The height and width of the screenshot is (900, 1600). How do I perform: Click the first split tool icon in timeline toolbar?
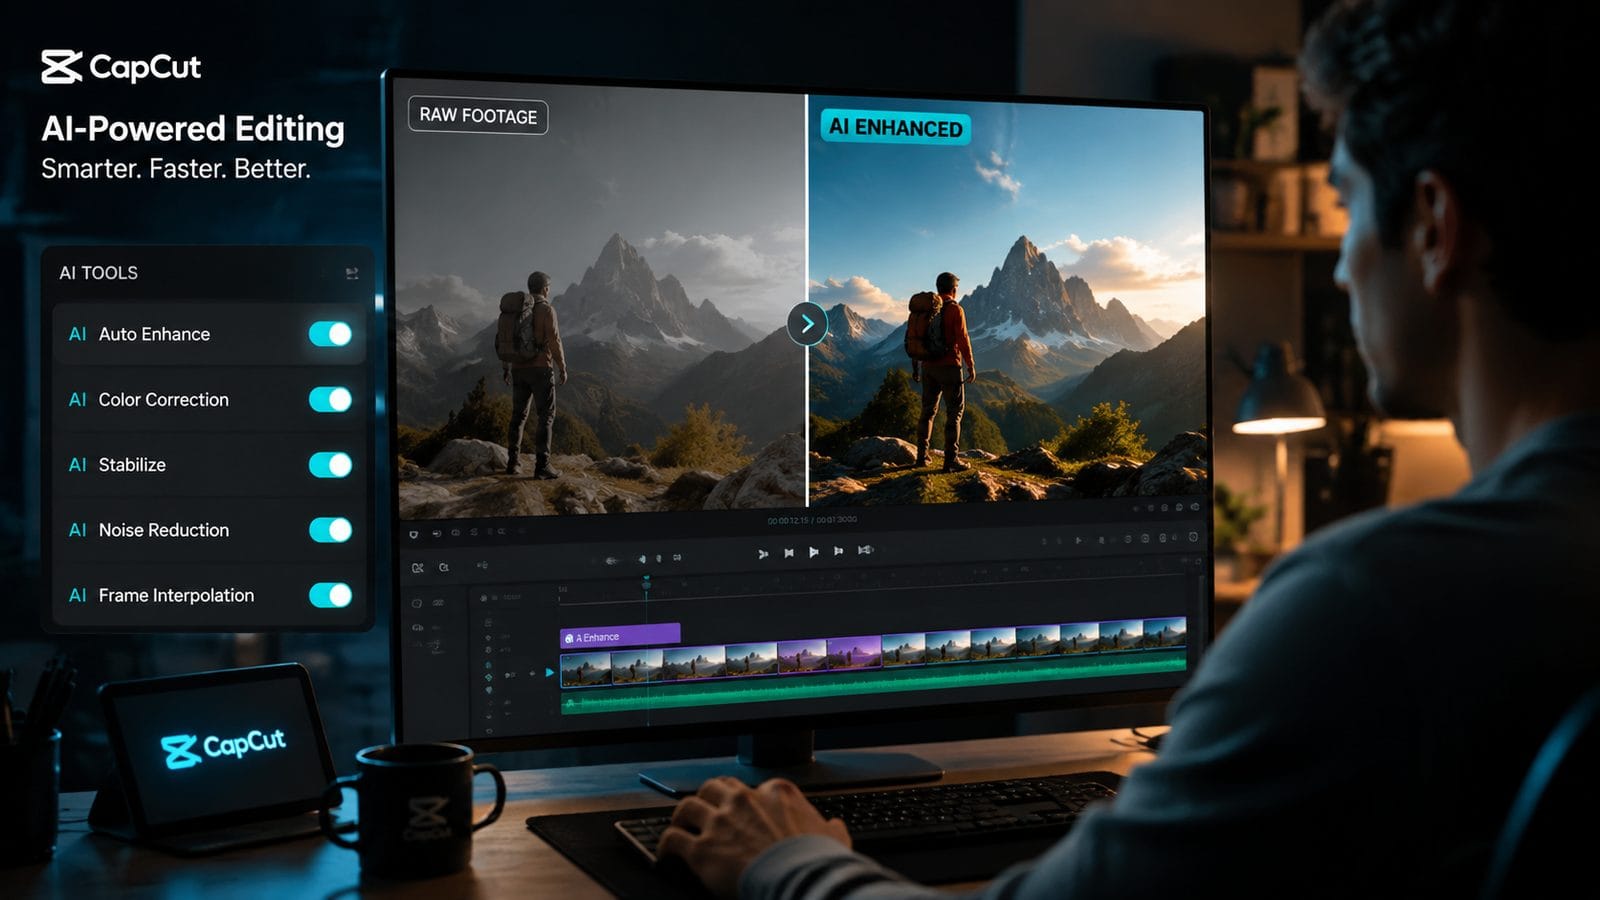click(x=418, y=568)
